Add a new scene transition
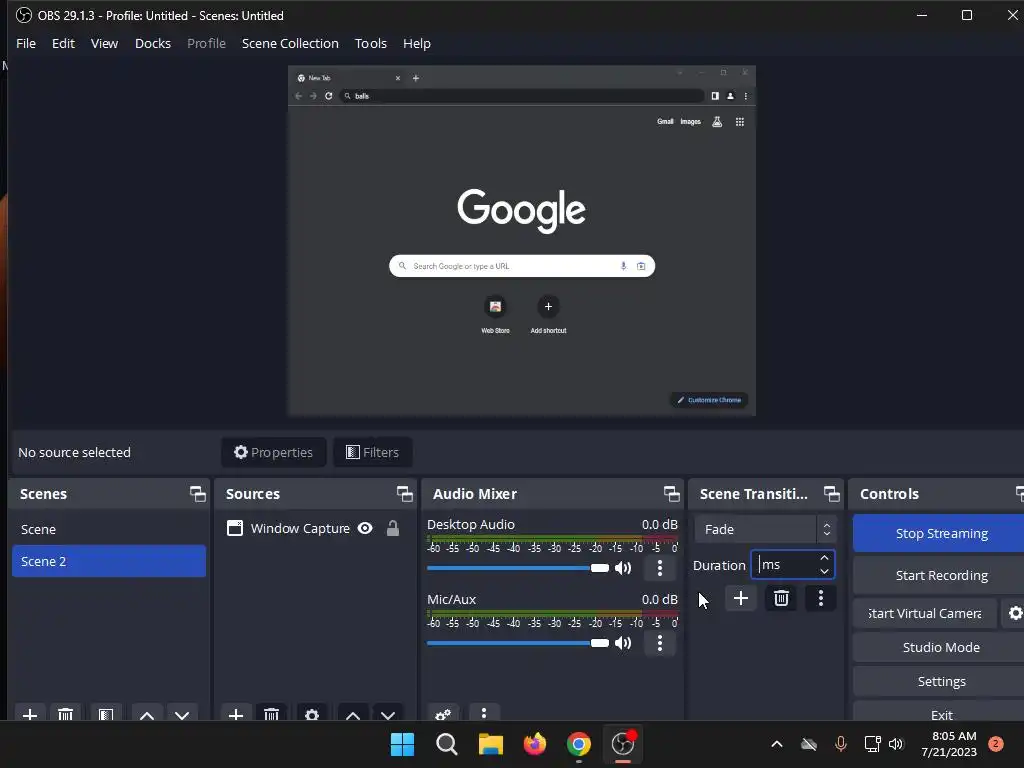The height and width of the screenshot is (768, 1024). [741, 598]
